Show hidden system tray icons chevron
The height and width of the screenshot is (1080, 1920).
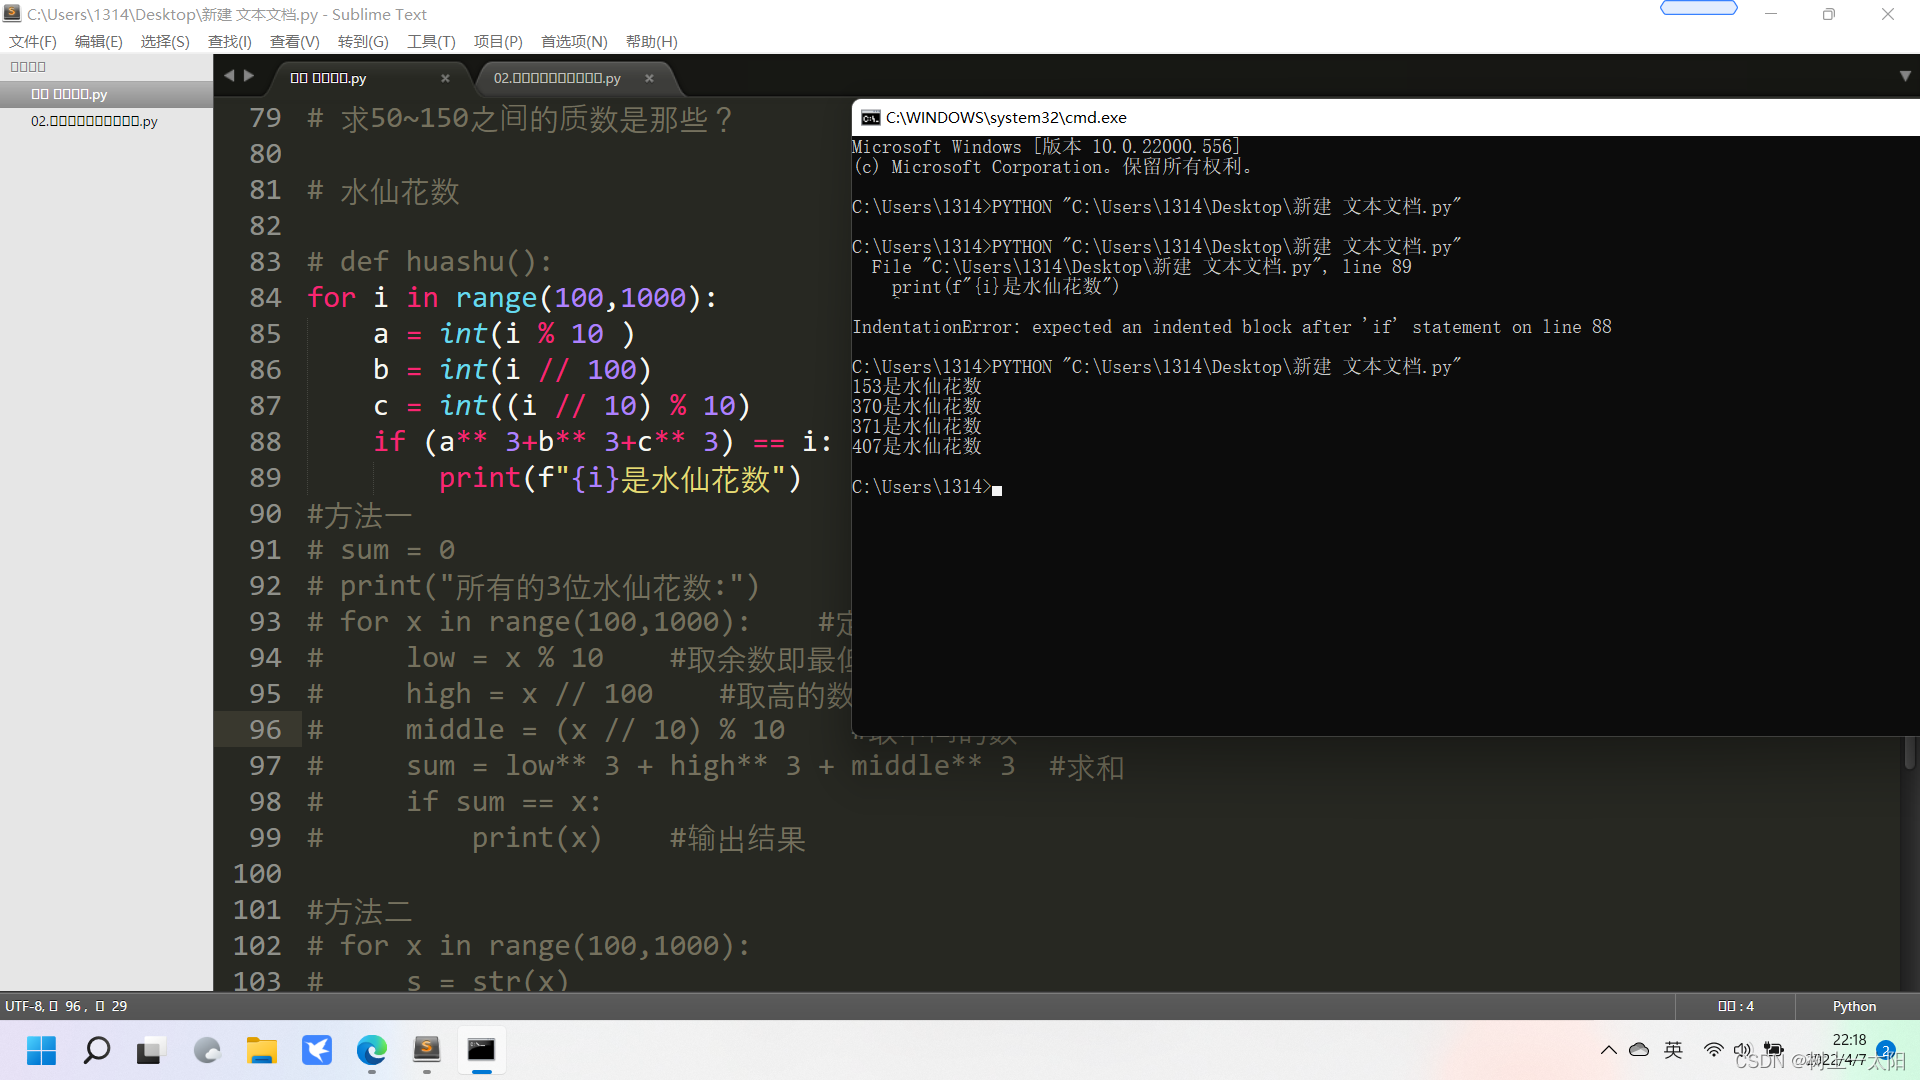pos(1608,1050)
